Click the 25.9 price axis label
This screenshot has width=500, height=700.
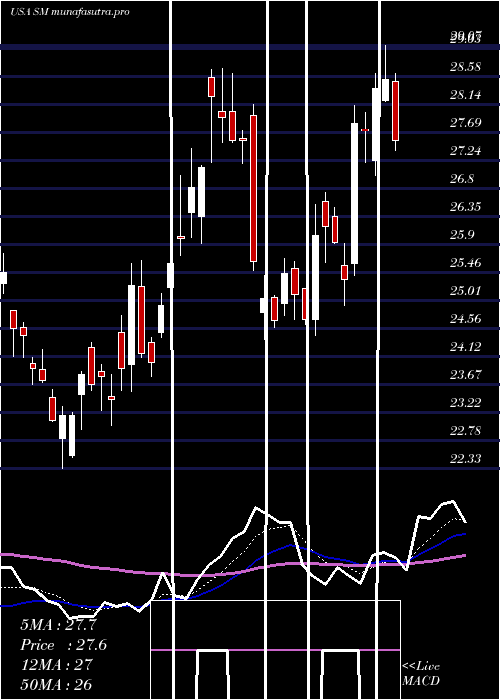462,235
